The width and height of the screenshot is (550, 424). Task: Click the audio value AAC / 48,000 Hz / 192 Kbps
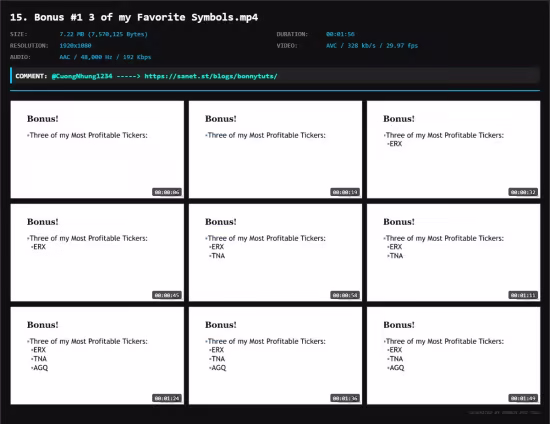[105, 57]
